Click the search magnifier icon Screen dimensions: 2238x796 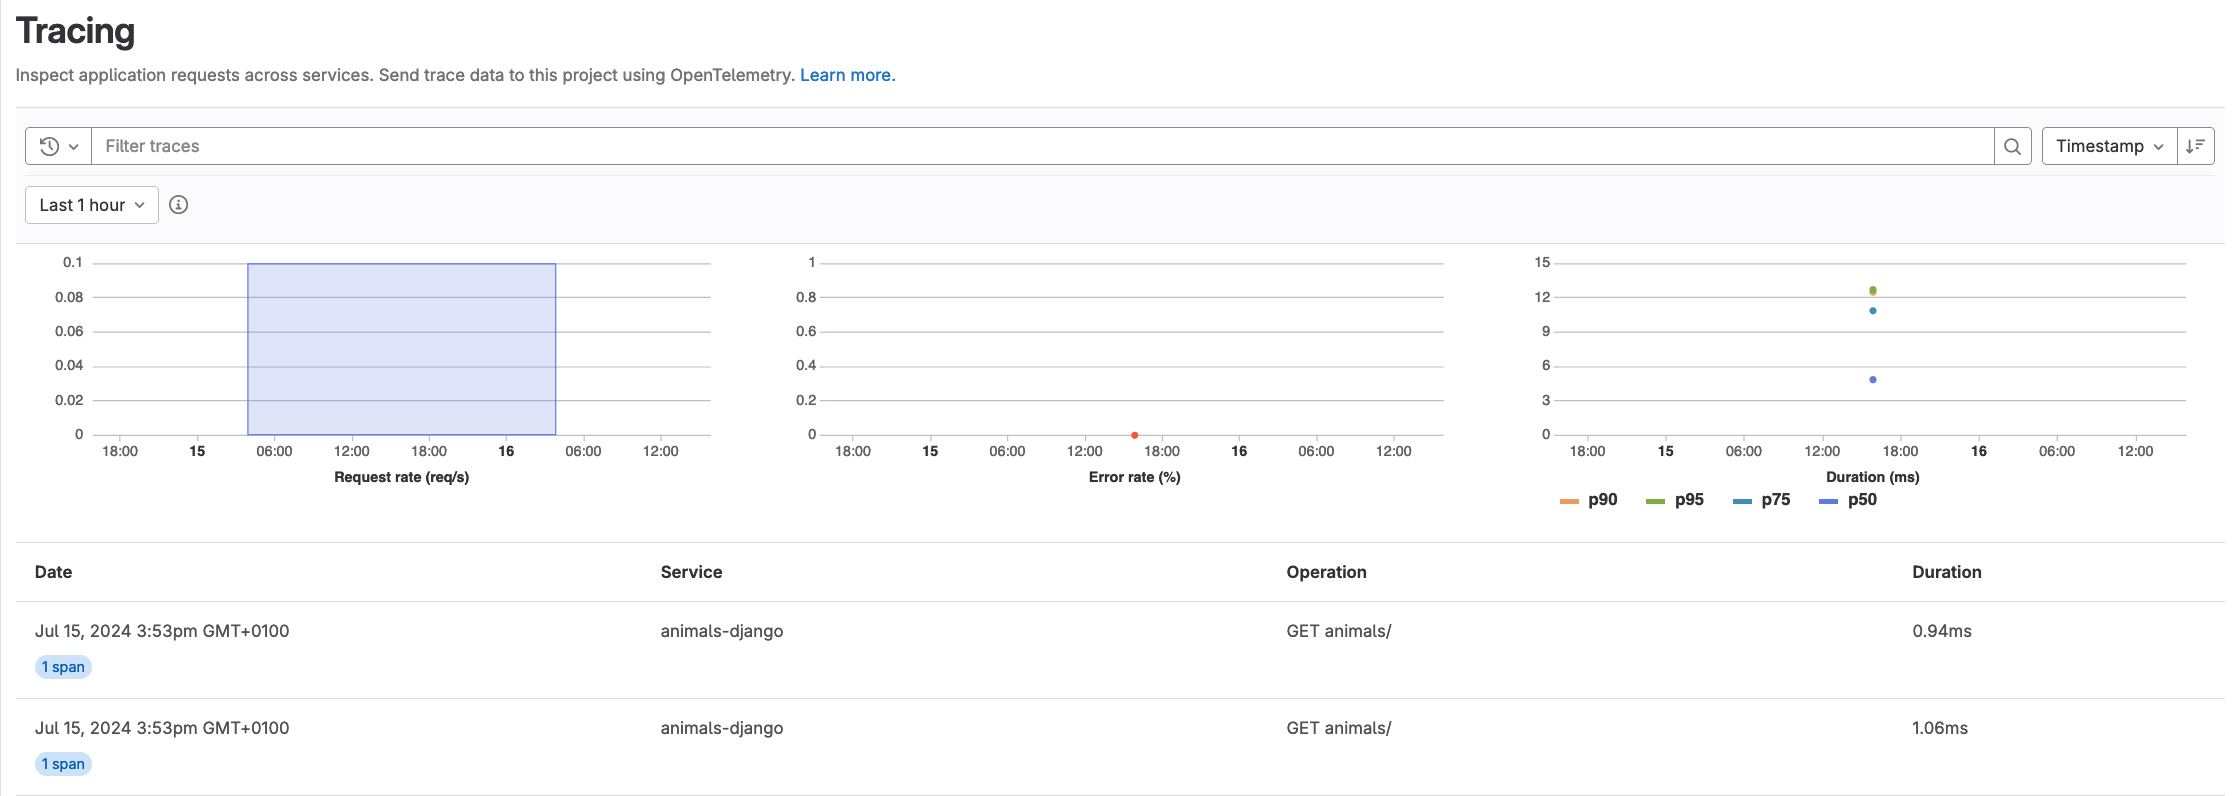pos(2012,146)
